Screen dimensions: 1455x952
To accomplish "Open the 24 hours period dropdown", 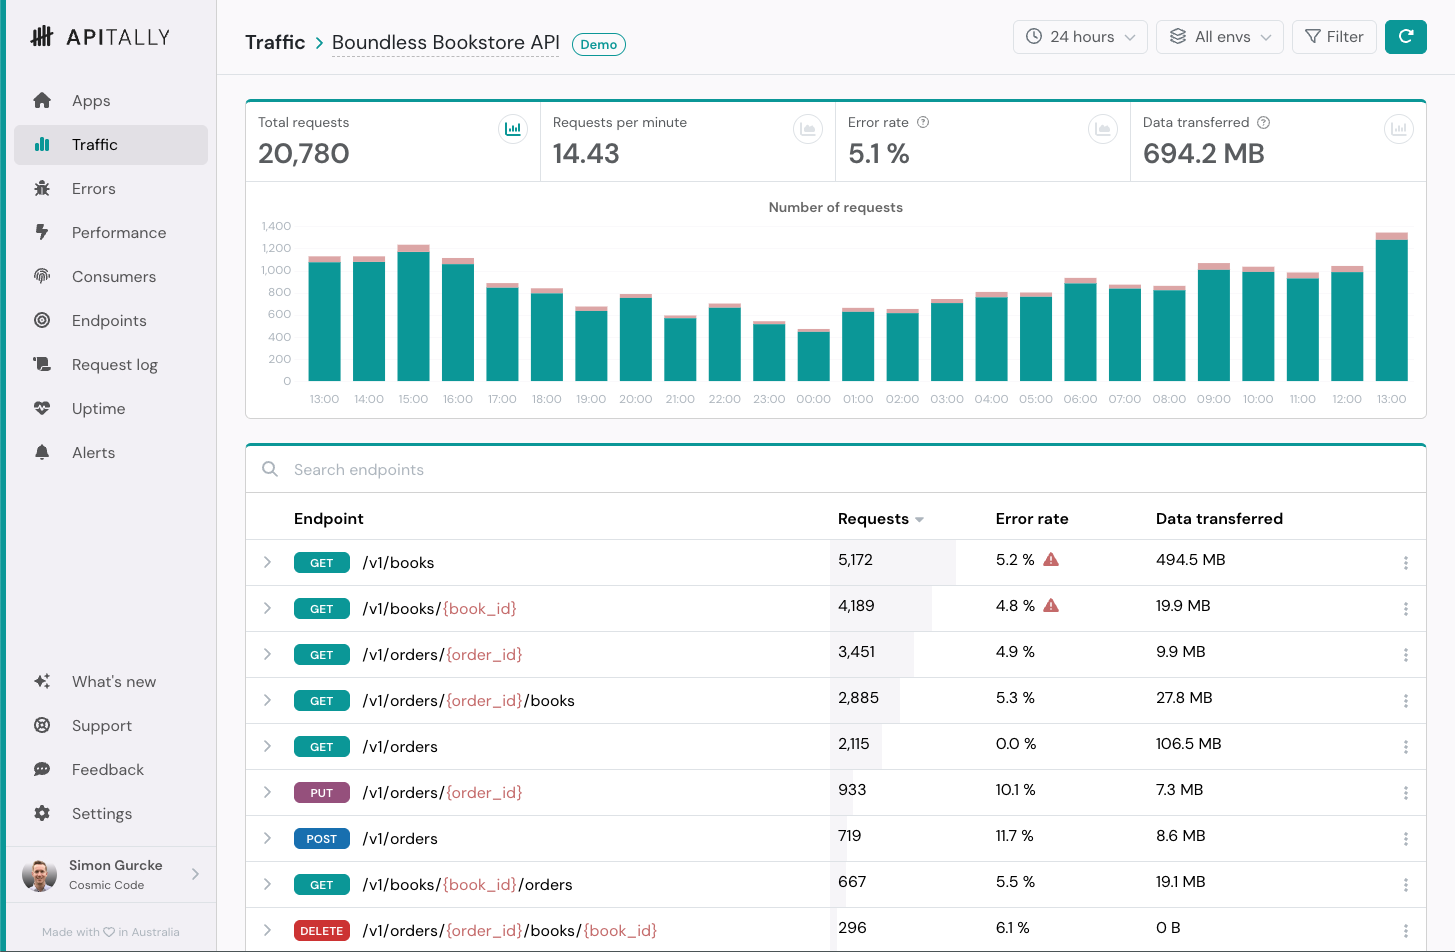I will coord(1080,37).
